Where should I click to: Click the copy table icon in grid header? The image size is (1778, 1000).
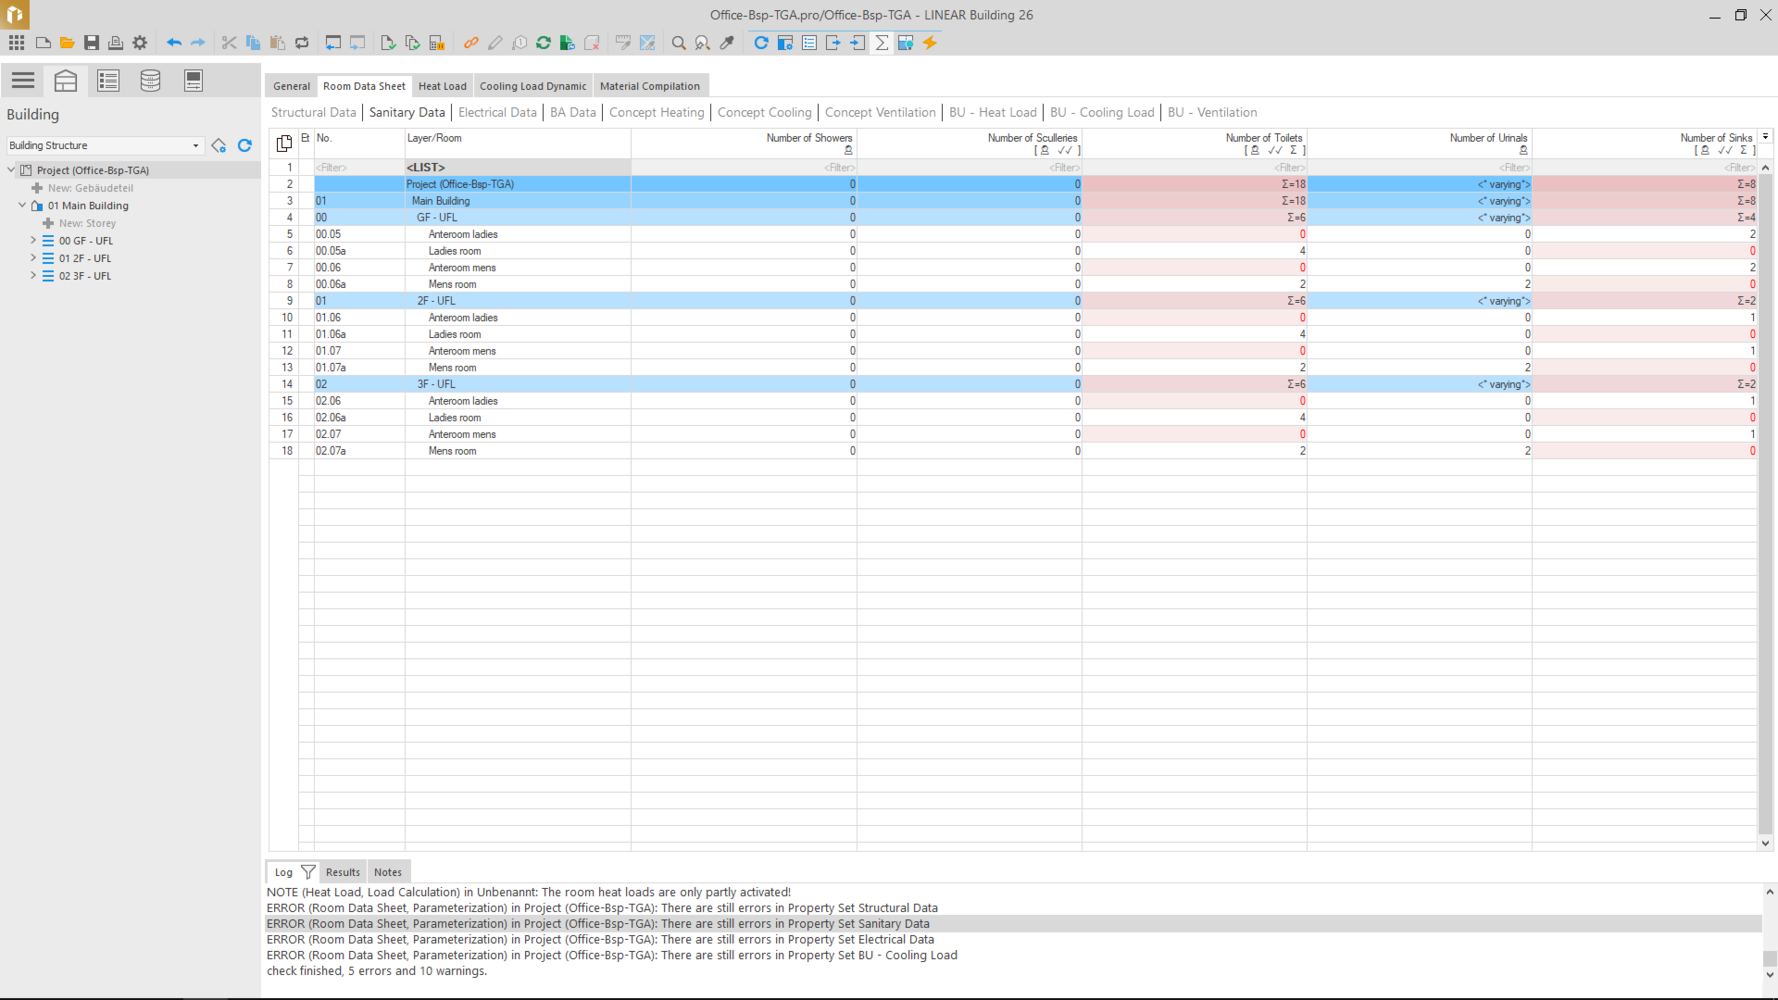284,143
